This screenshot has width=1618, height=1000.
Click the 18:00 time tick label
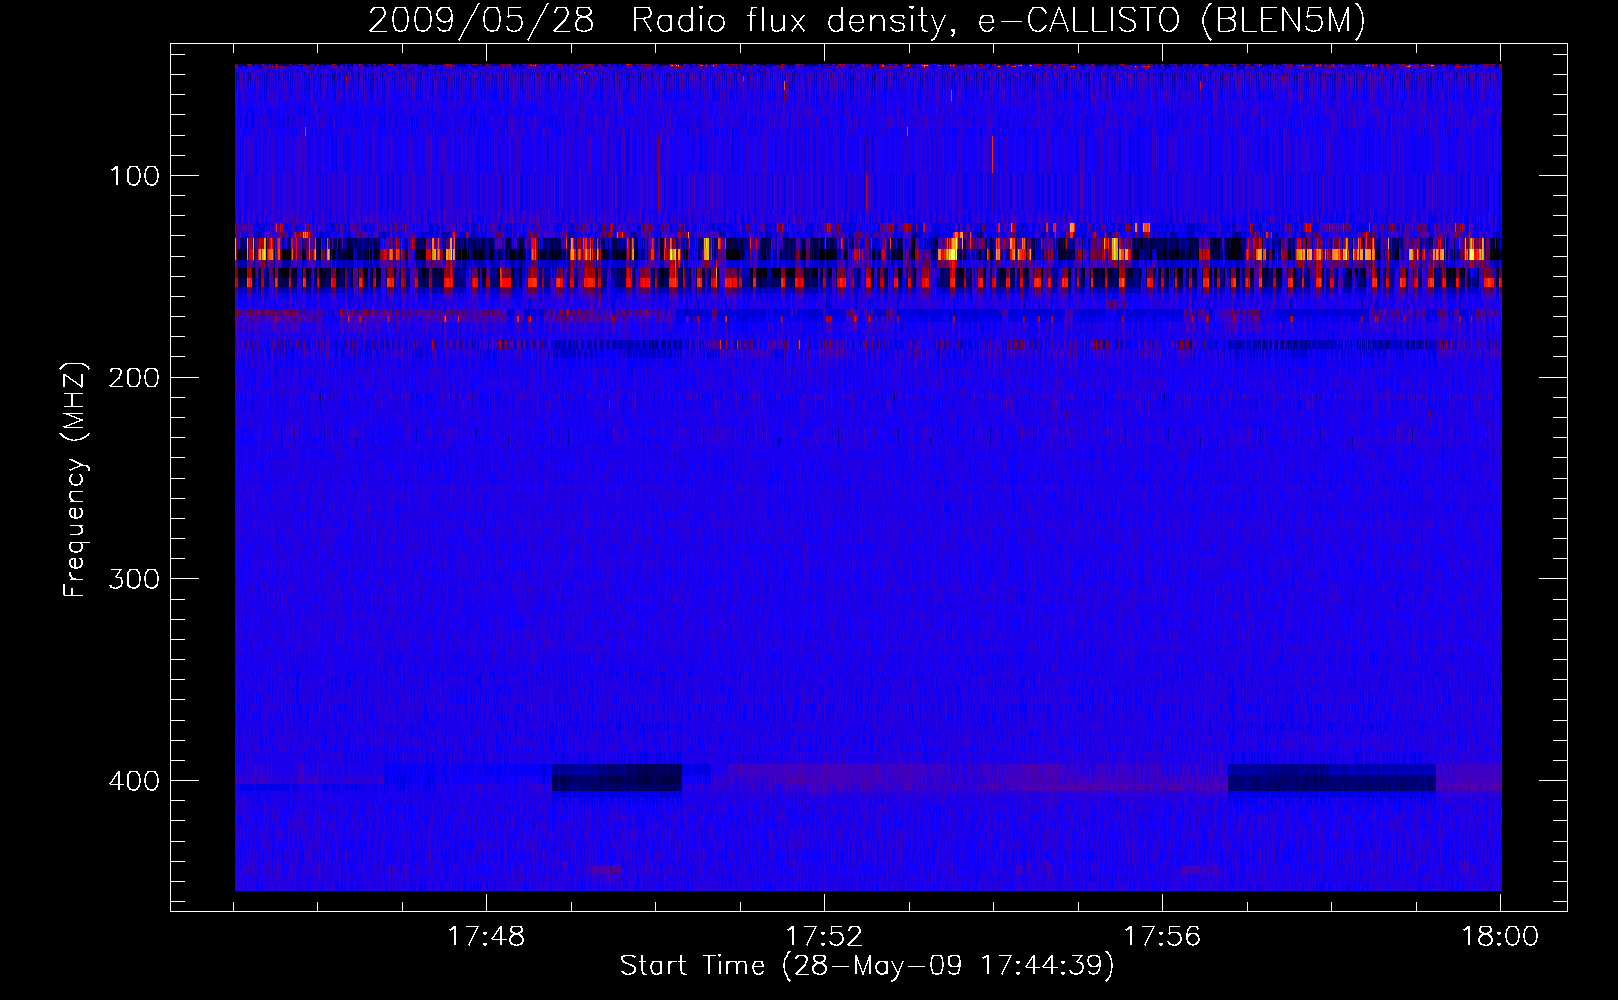click(1500, 937)
